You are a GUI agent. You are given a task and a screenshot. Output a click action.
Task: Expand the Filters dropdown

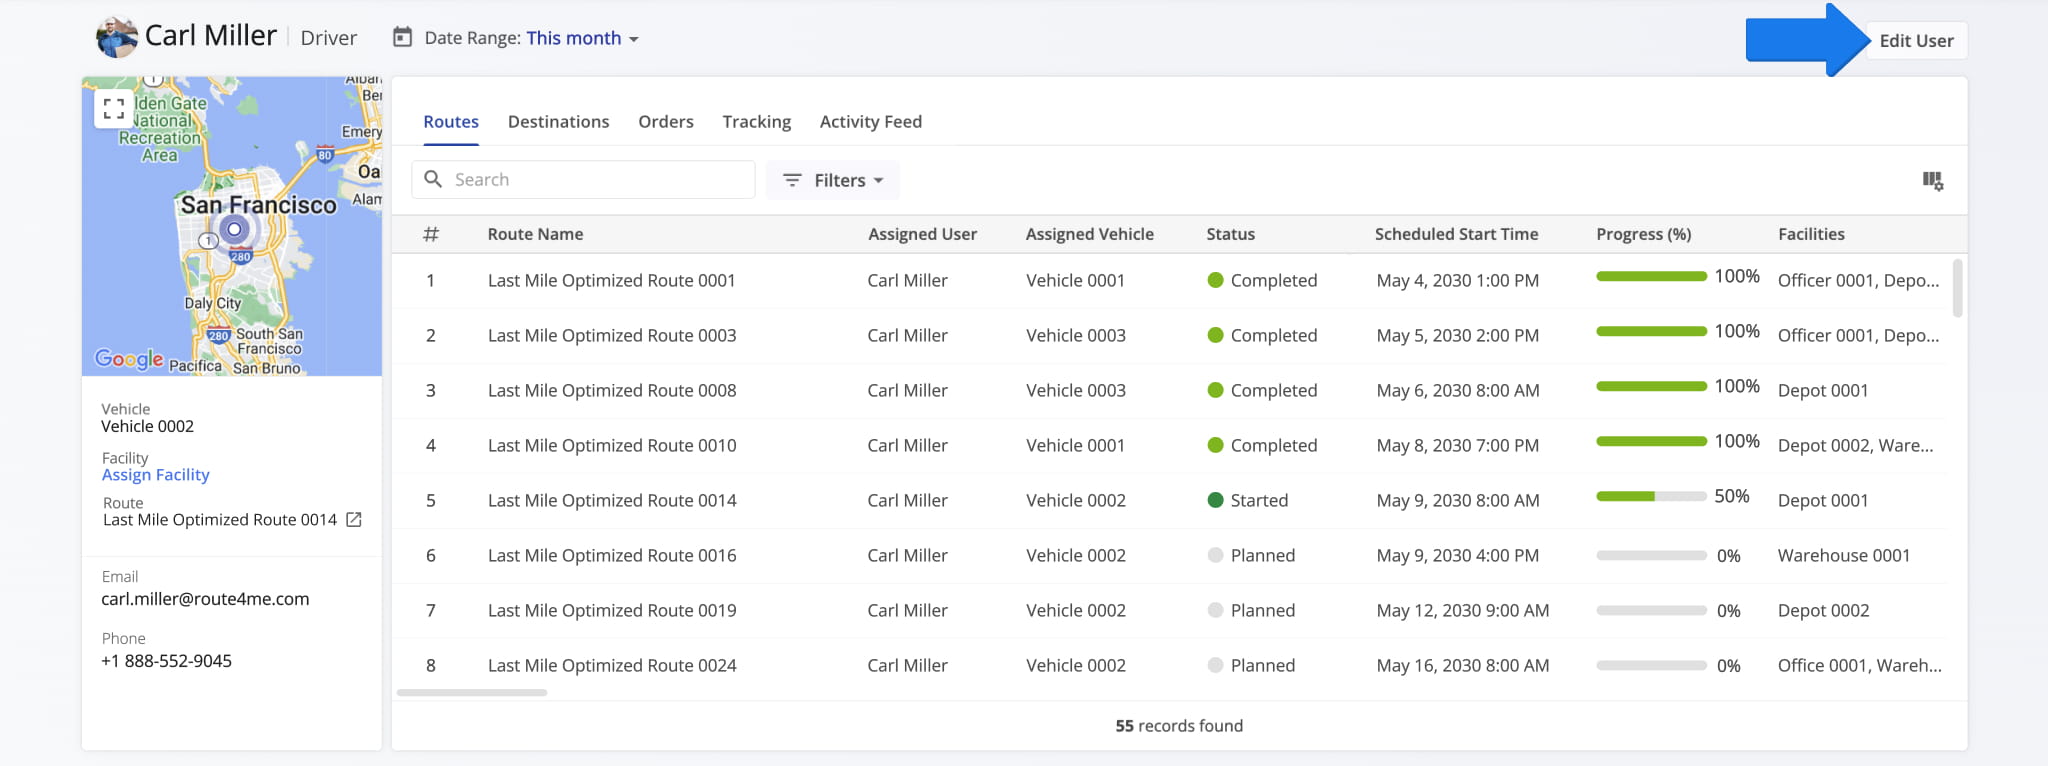[x=833, y=180]
